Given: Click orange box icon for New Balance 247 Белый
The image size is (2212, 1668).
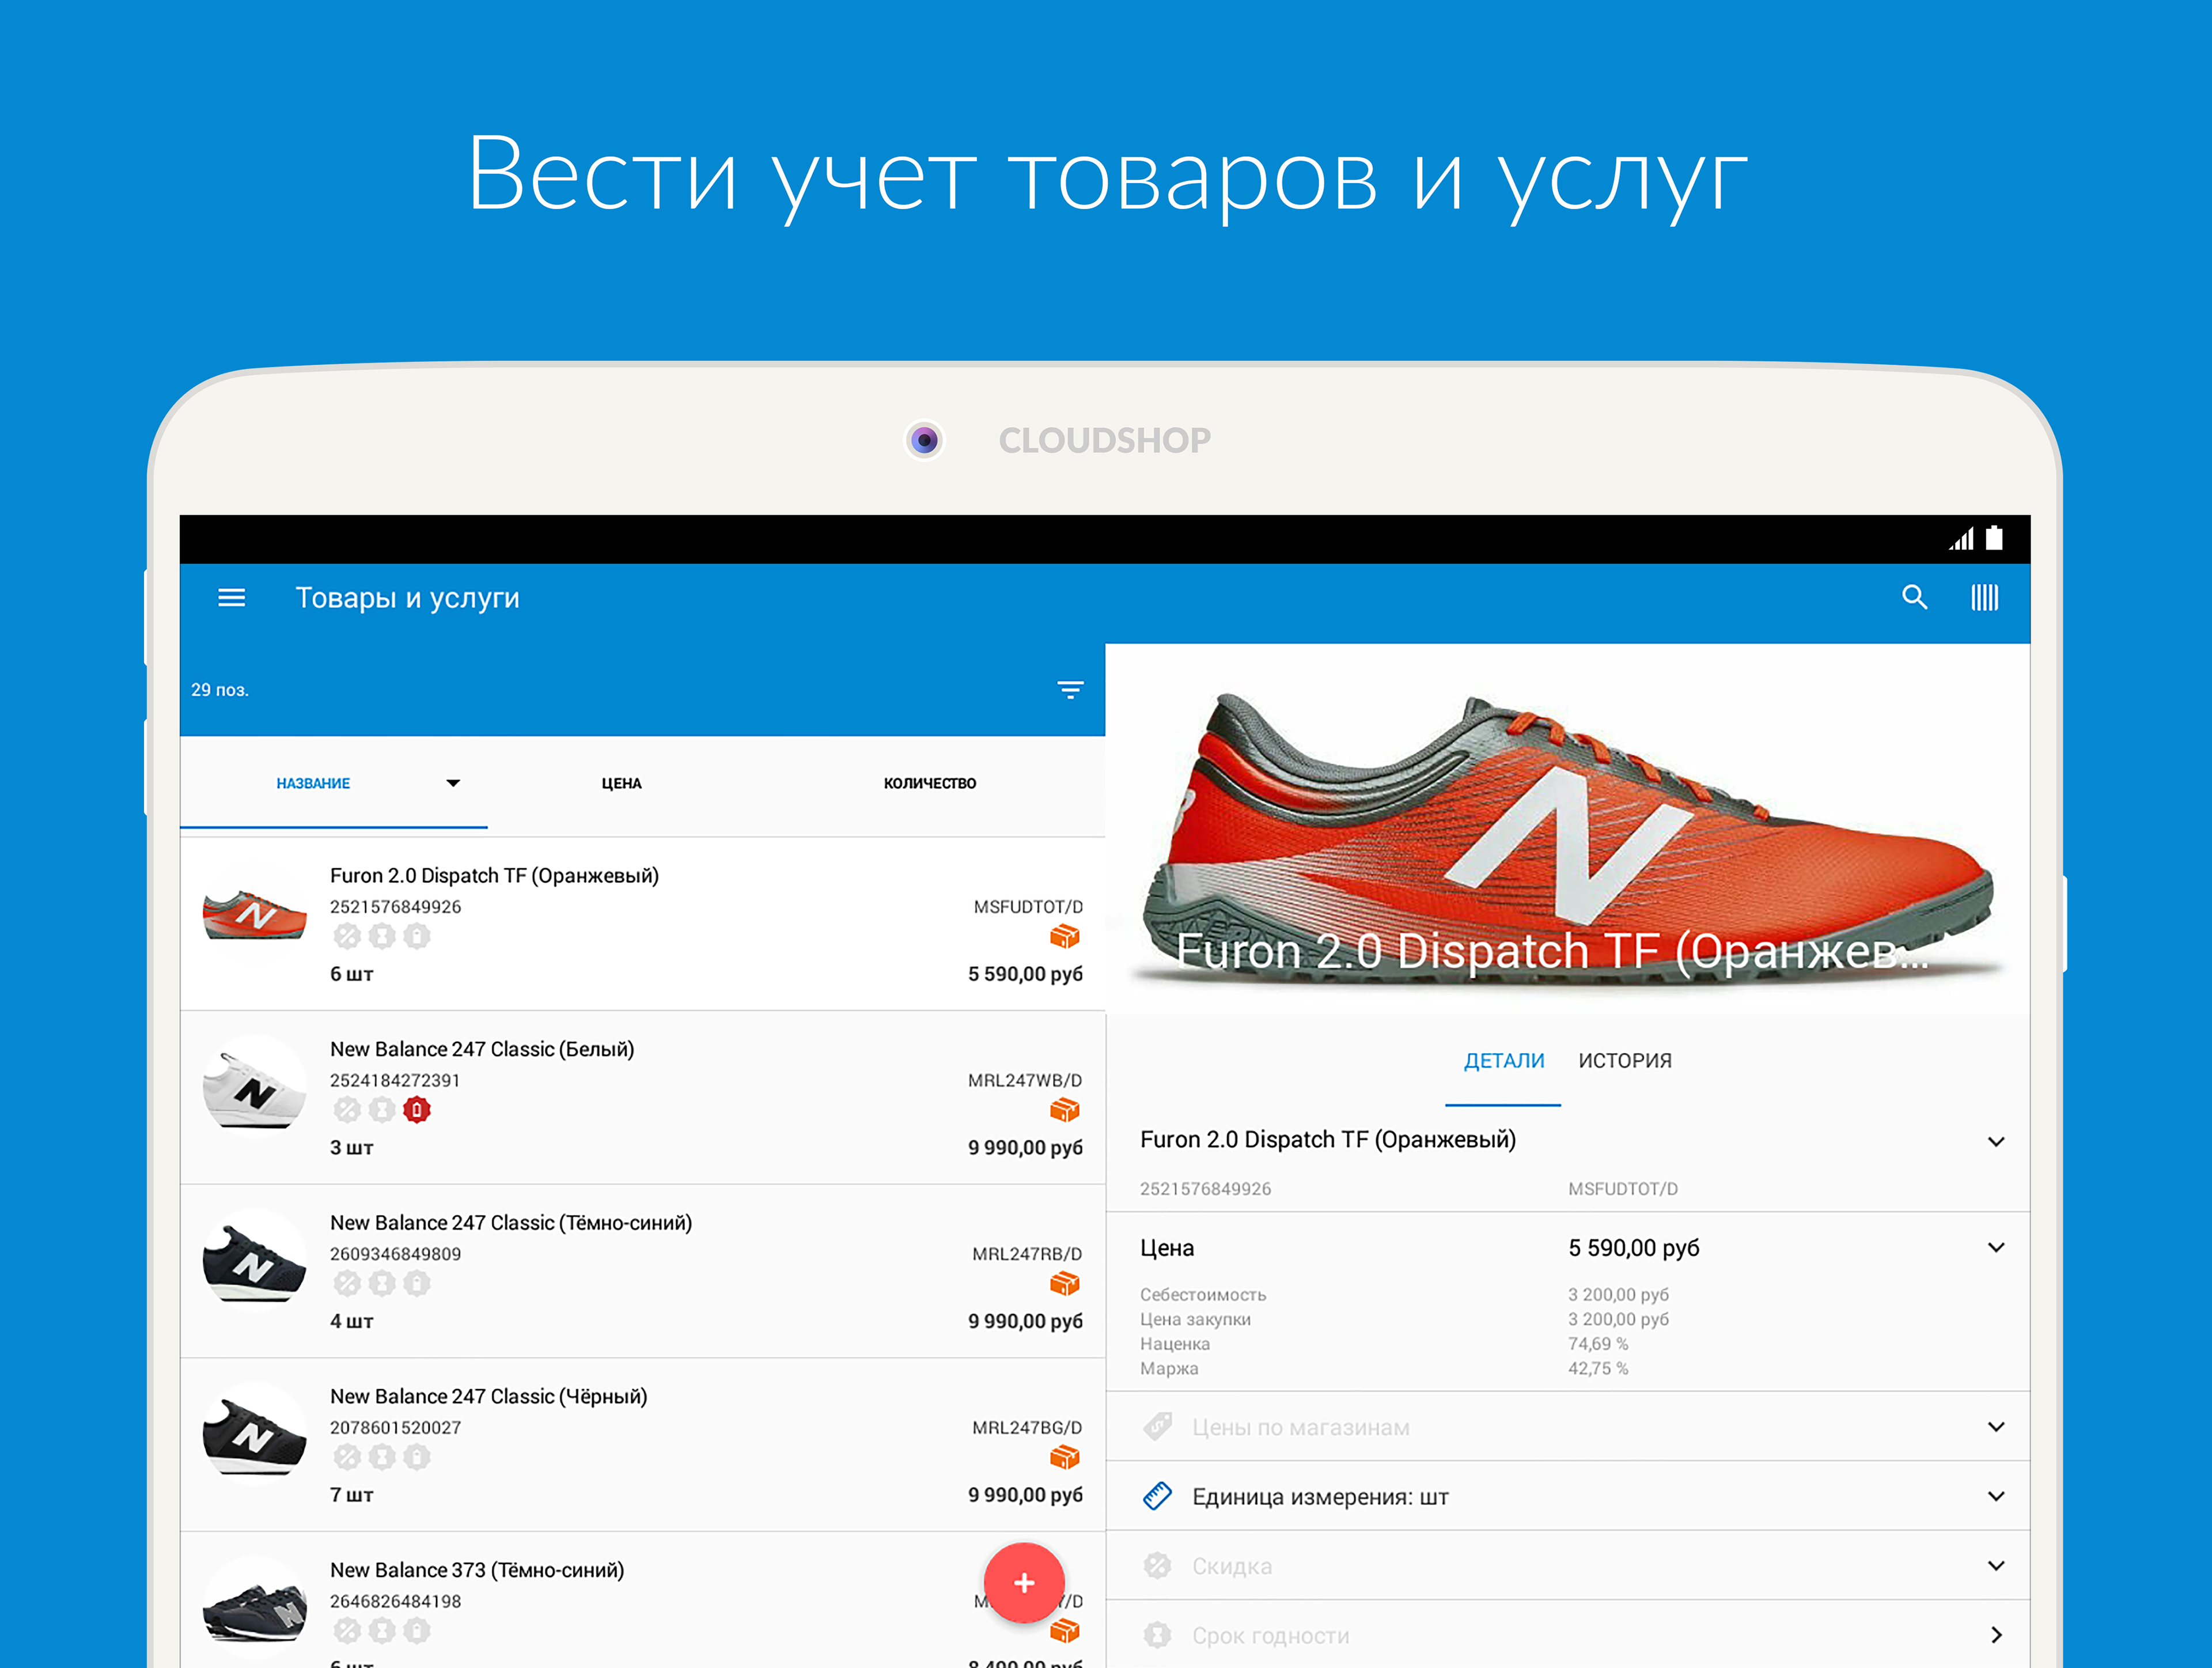Looking at the screenshot, I should click(x=1065, y=1110).
